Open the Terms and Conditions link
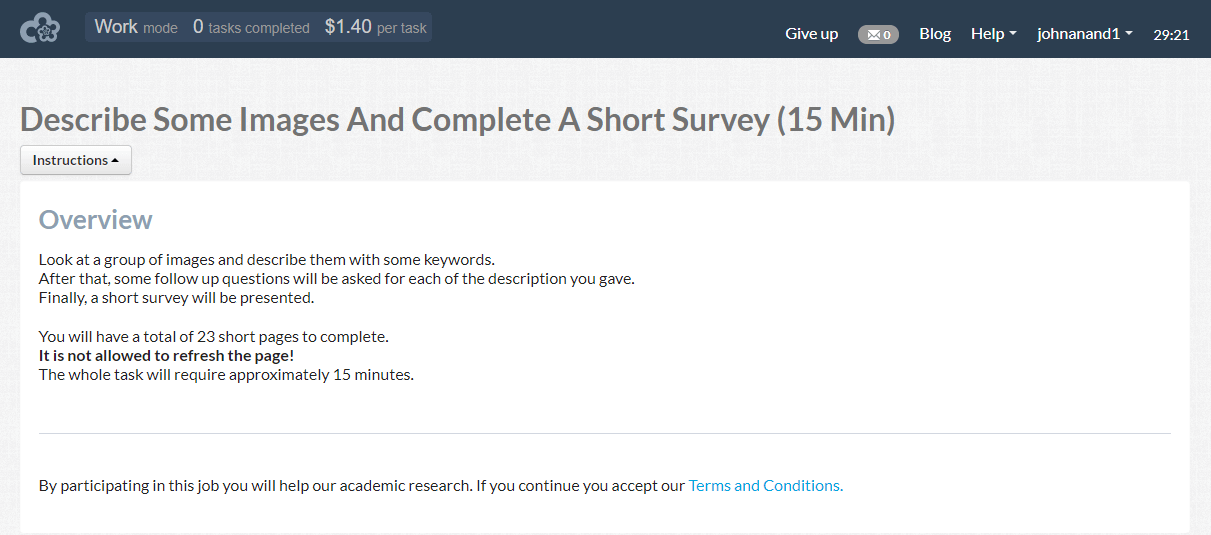 [766, 486]
